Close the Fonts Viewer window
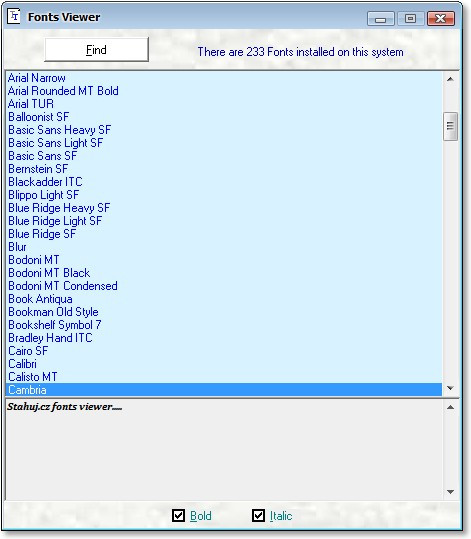 [x=441, y=19]
